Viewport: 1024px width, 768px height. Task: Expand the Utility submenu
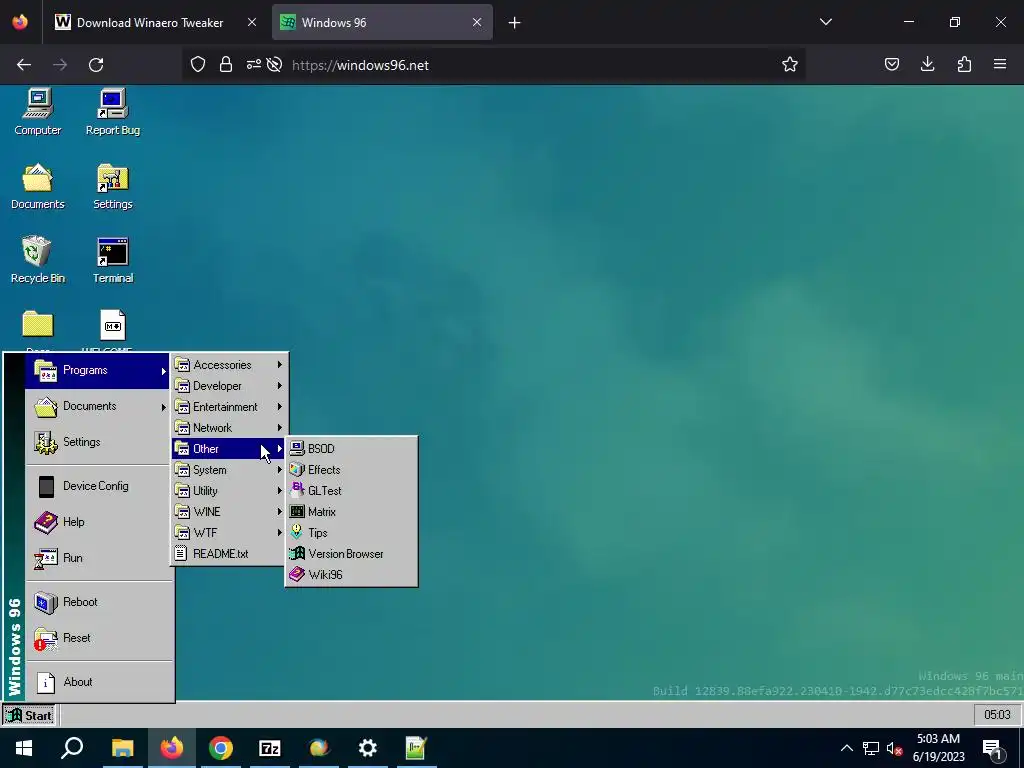point(229,490)
